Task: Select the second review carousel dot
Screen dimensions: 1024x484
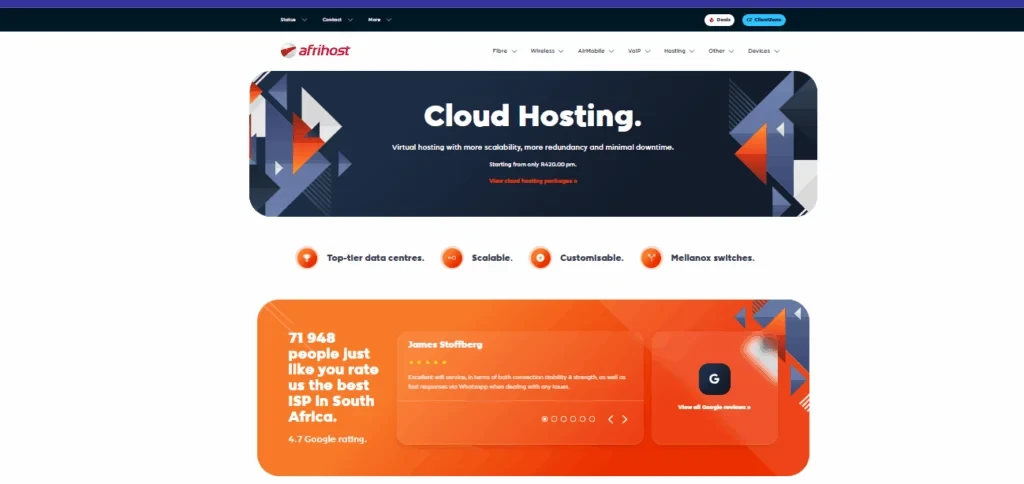Action: (554, 419)
